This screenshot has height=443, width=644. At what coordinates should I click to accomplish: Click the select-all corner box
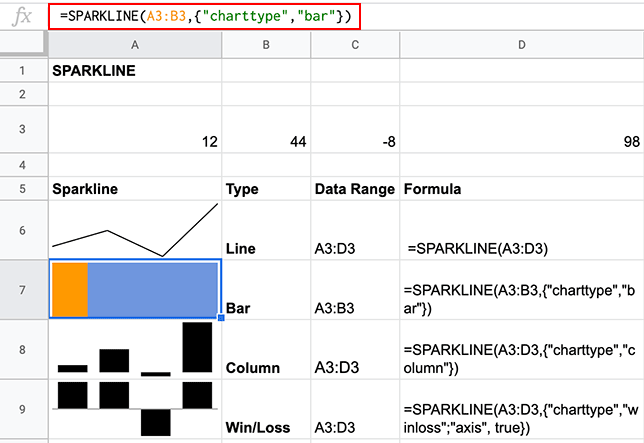pos(23,43)
